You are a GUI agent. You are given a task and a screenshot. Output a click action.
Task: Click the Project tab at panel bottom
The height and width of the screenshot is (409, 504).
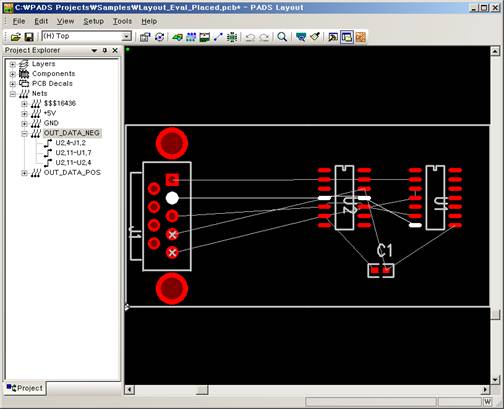coord(25,388)
